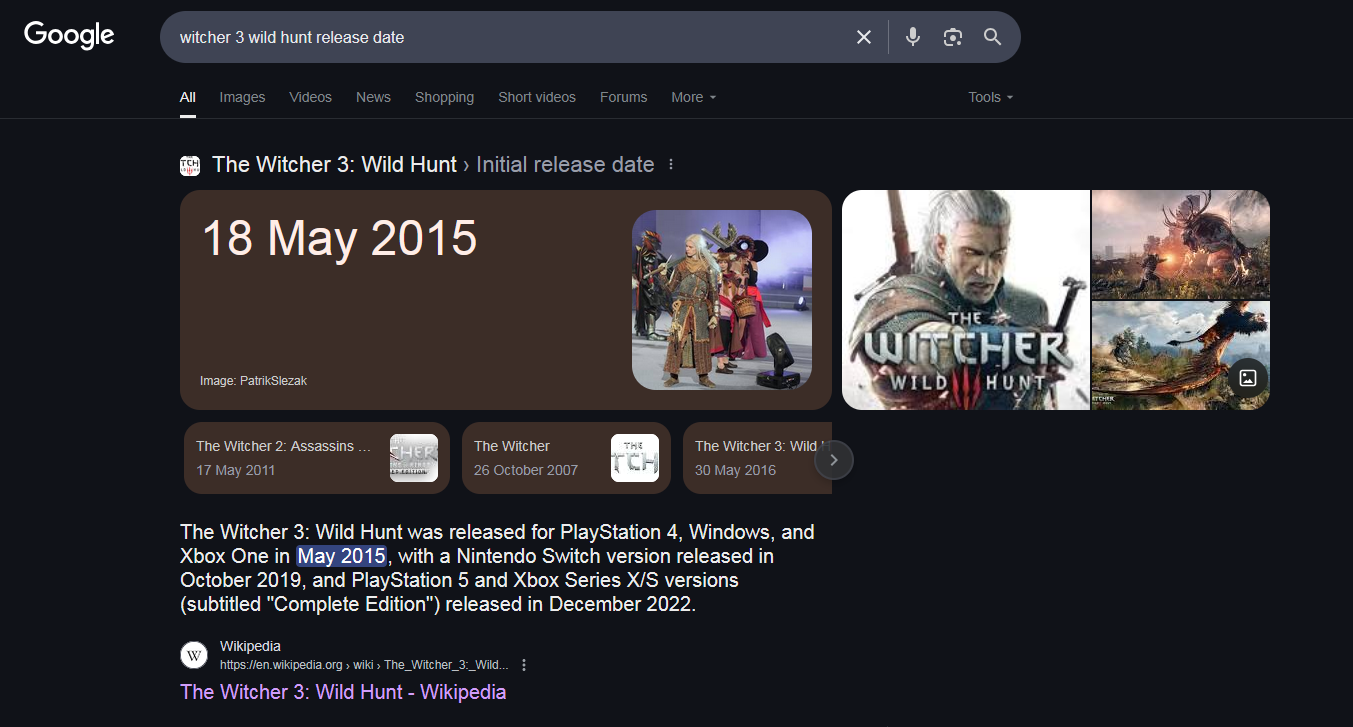Switch to the Images tab
Screen dimensions: 1353x727
coord(242,97)
